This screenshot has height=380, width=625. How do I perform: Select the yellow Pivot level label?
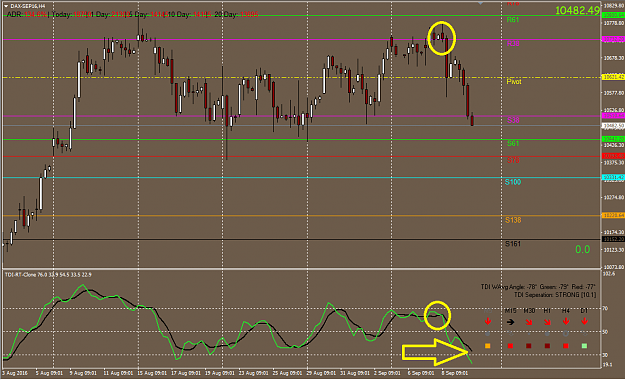[x=513, y=81]
